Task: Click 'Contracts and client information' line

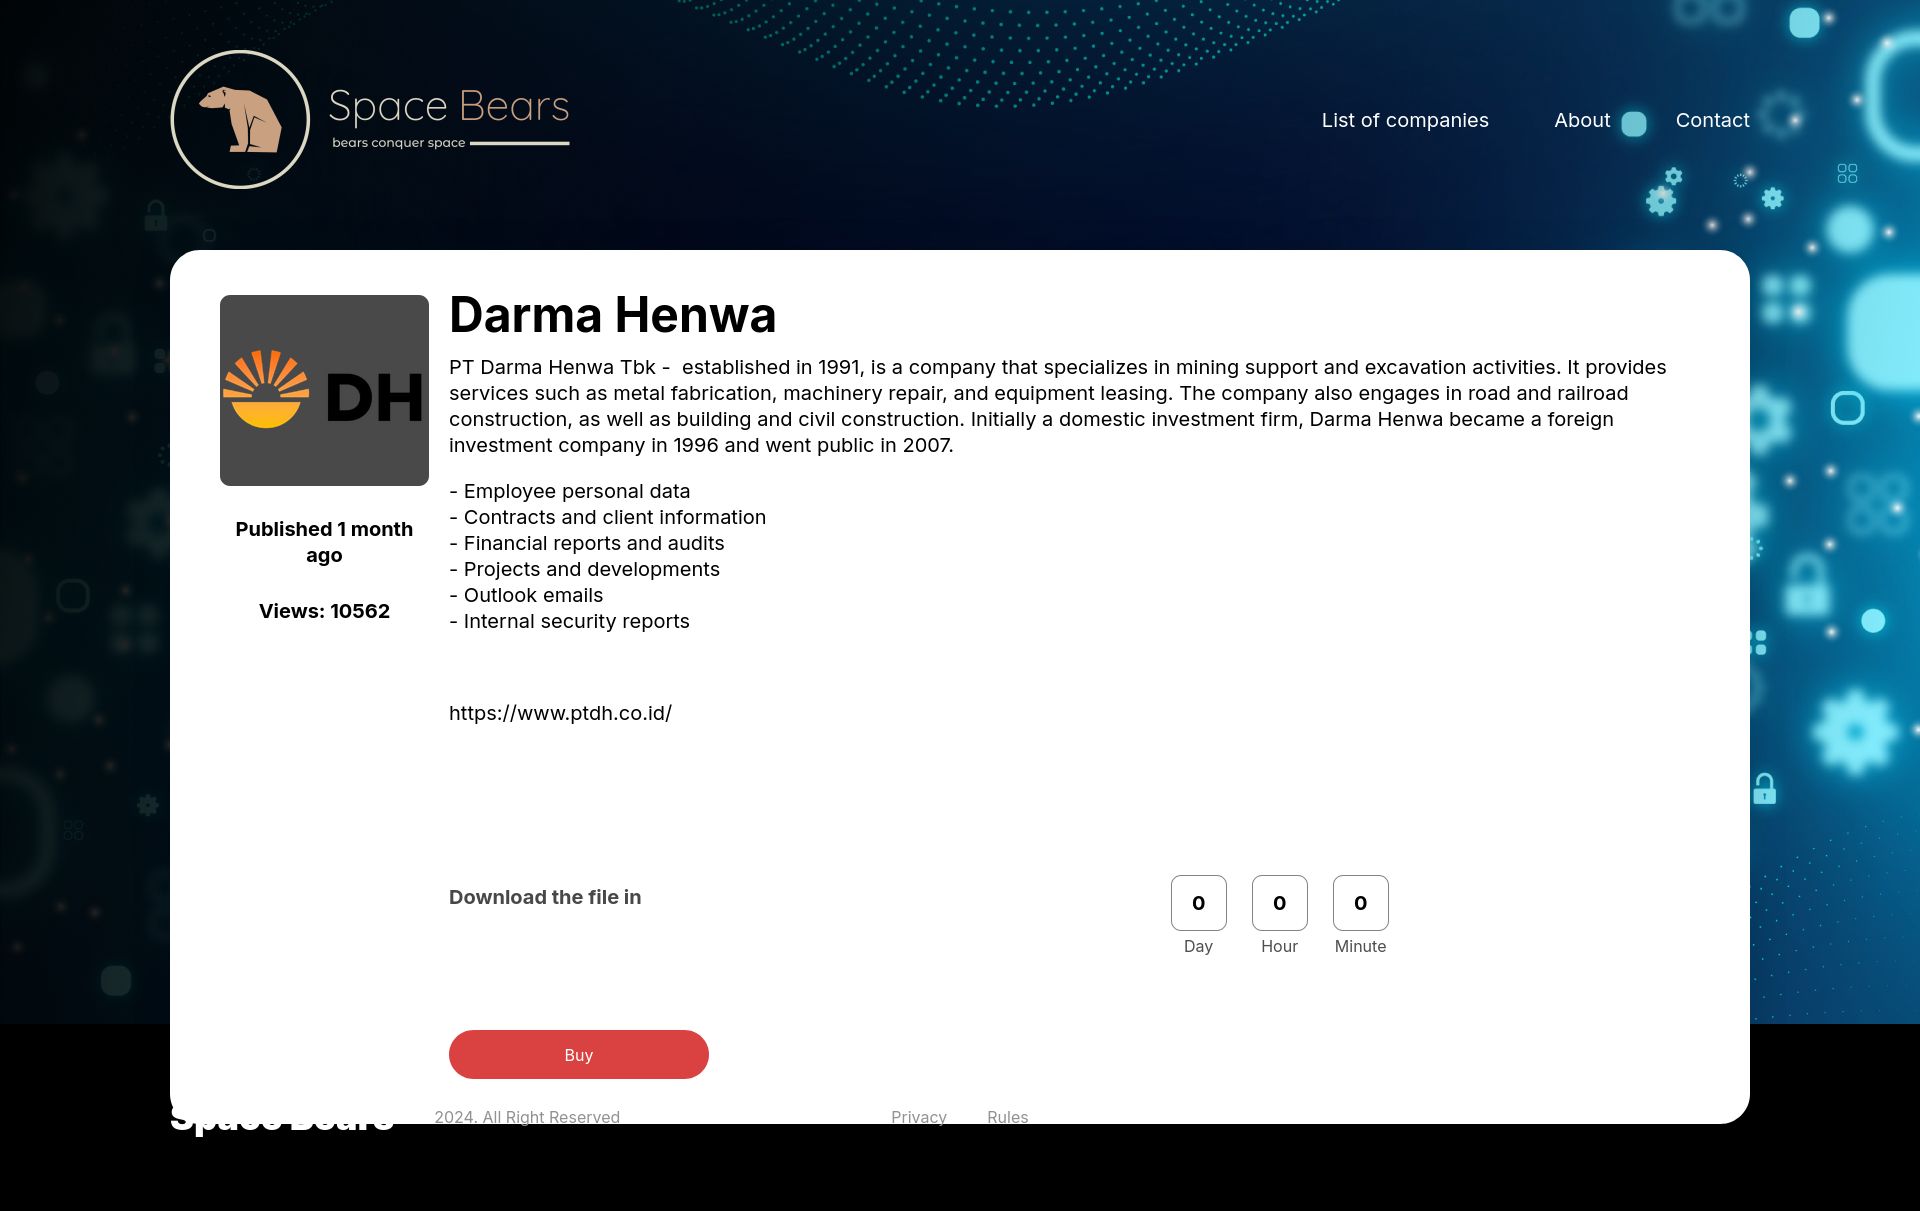Action: click(608, 517)
